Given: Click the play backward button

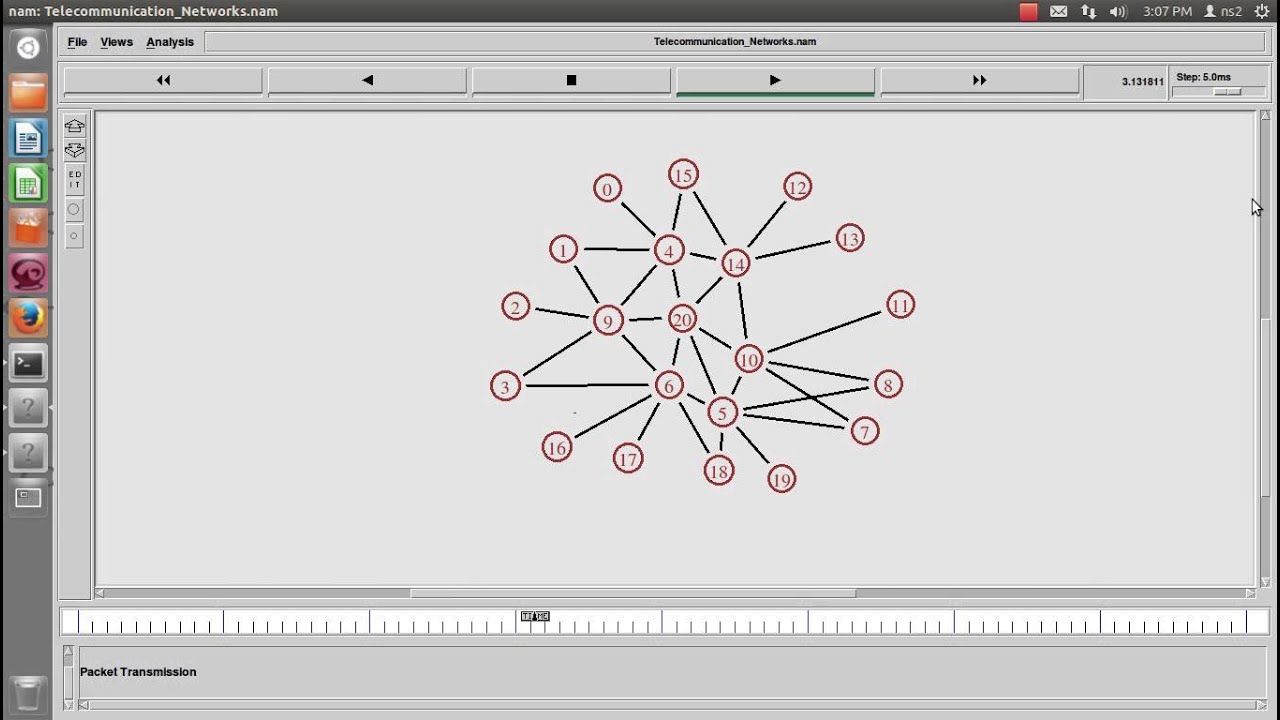Looking at the screenshot, I should [x=367, y=80].
